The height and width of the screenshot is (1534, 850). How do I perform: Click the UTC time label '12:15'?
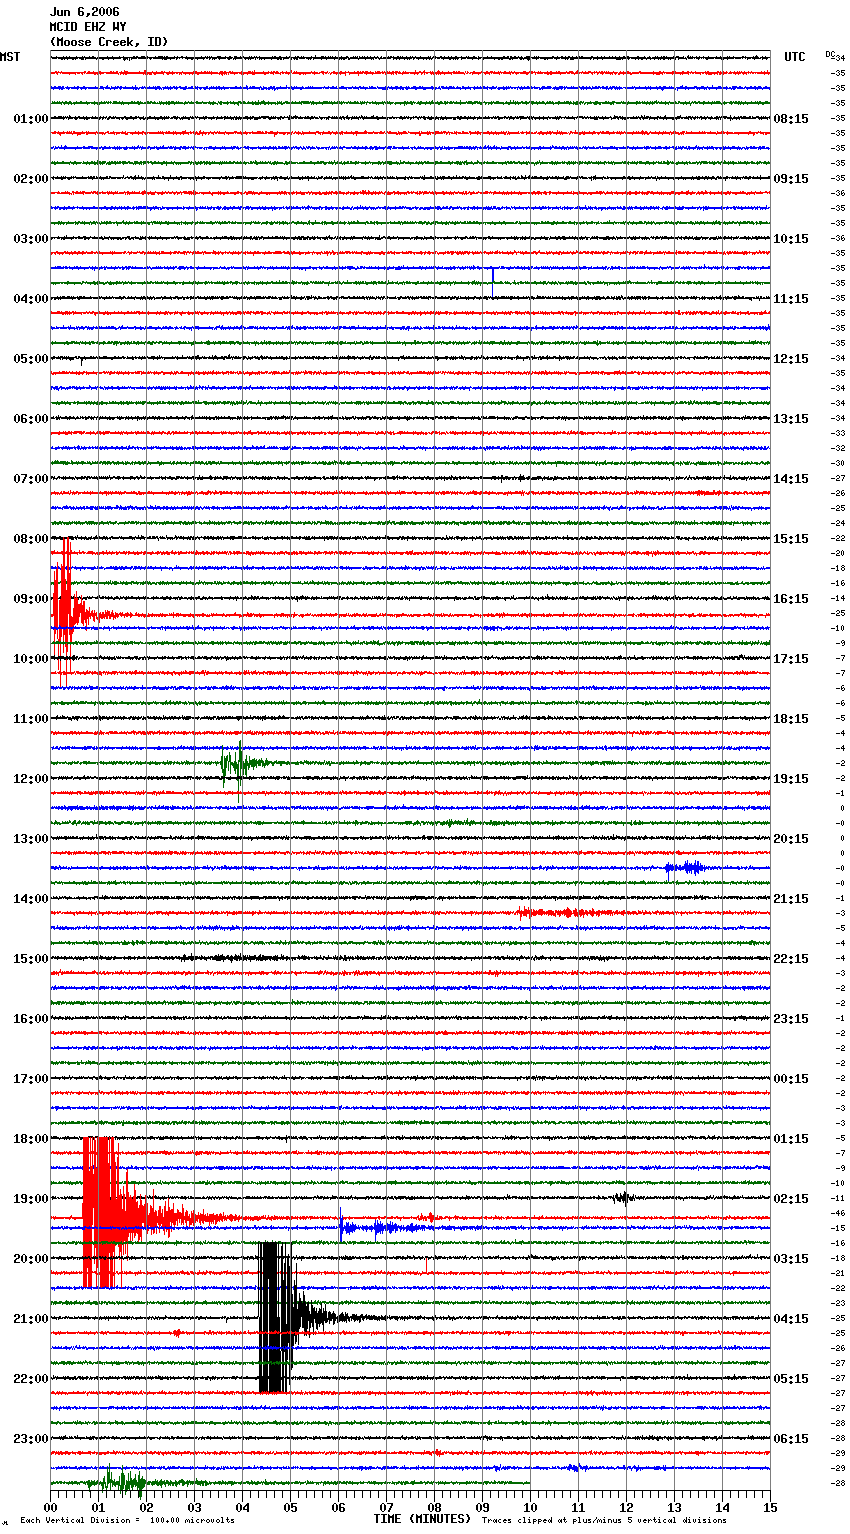[791, 359]
